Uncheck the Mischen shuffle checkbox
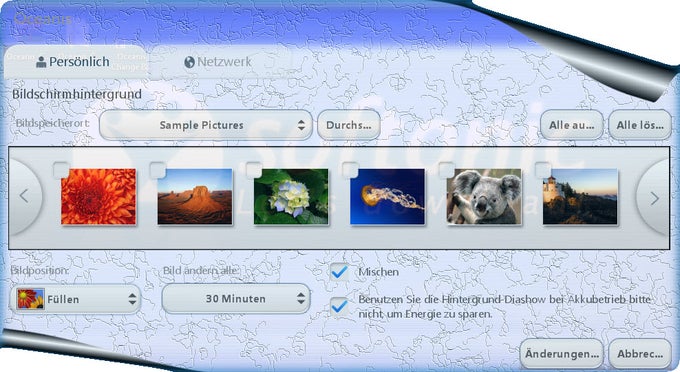Image resolution: width=680 pixels, height=372 pixels. coord(339,272)
